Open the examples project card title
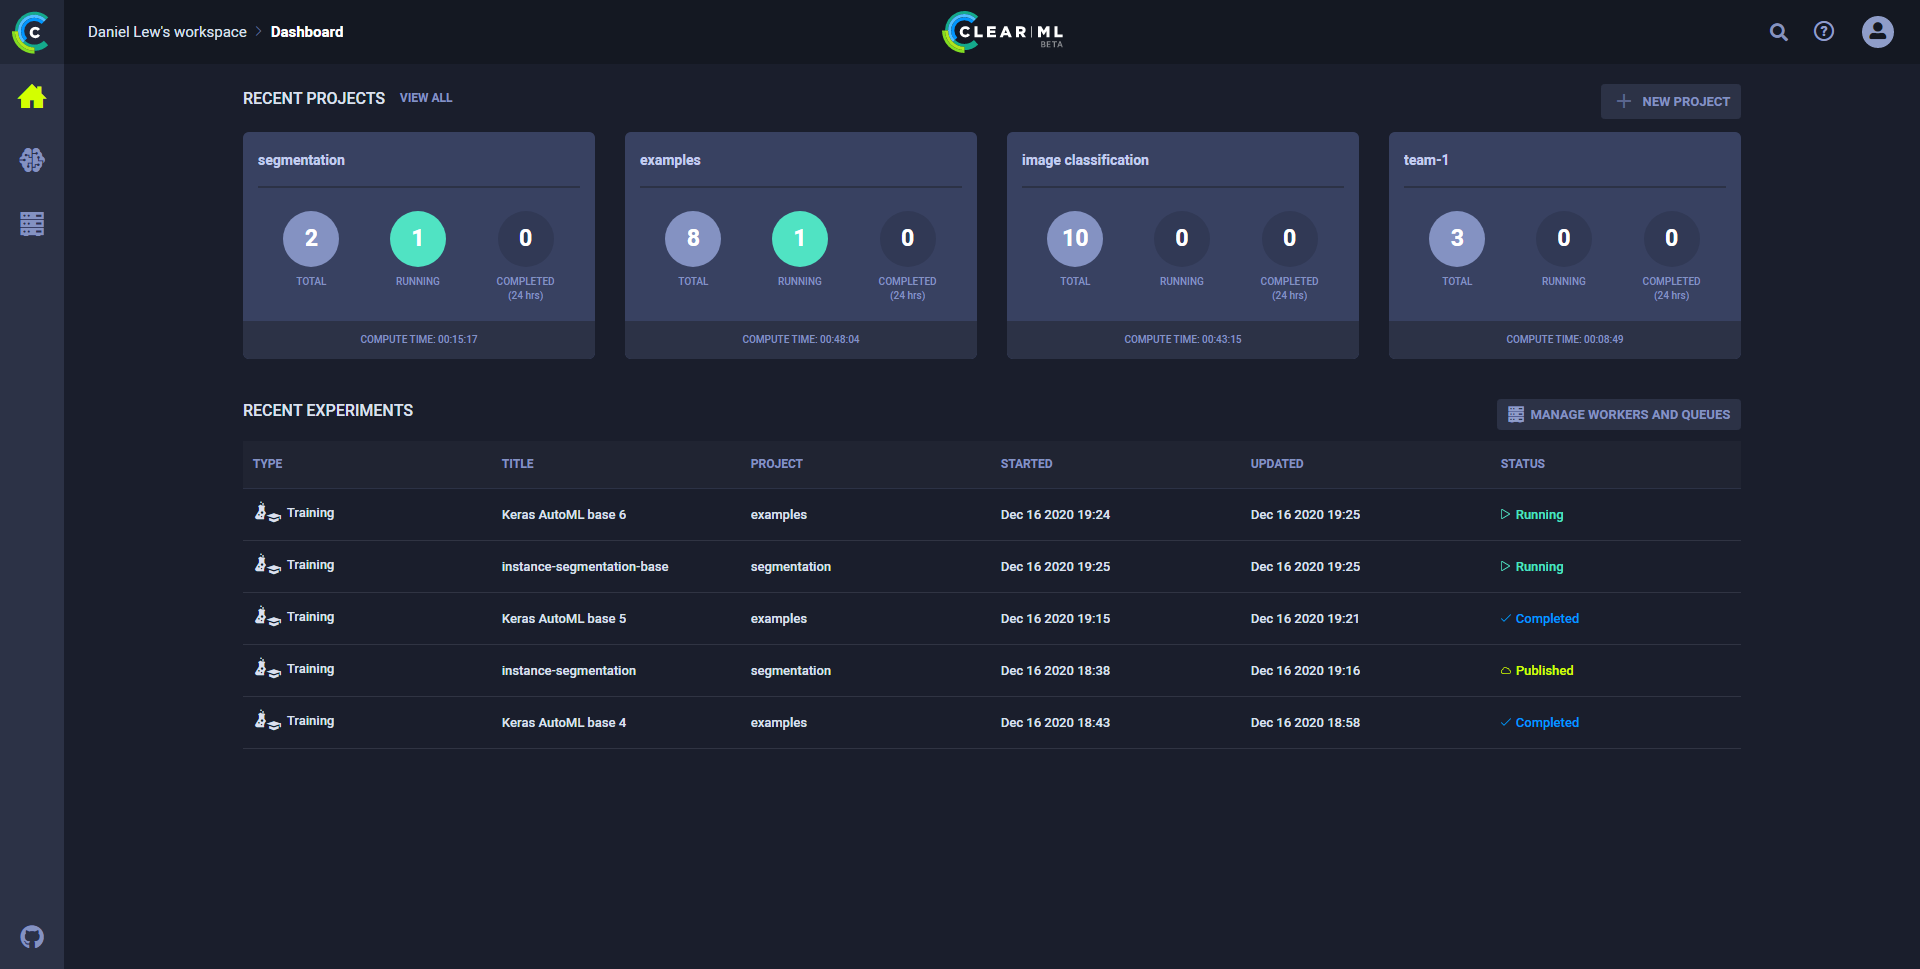The width and height of the screenshot is (1920, 969). [x=670, y=160]
